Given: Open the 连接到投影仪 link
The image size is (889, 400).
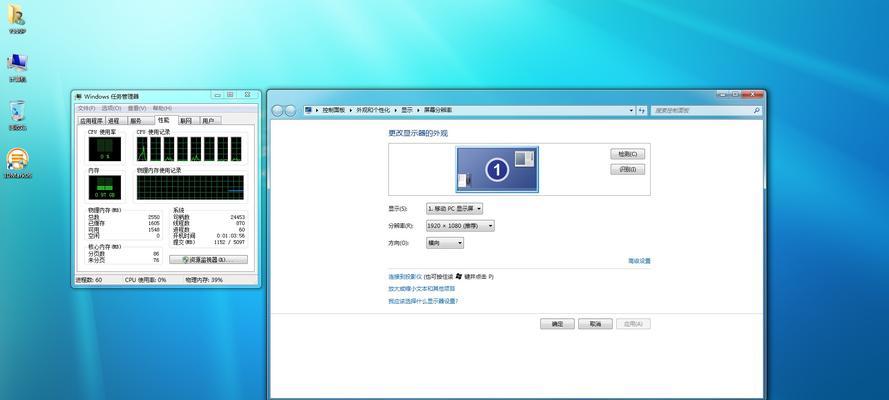Looking at the screenshot, I should click(x=405, y=276).
